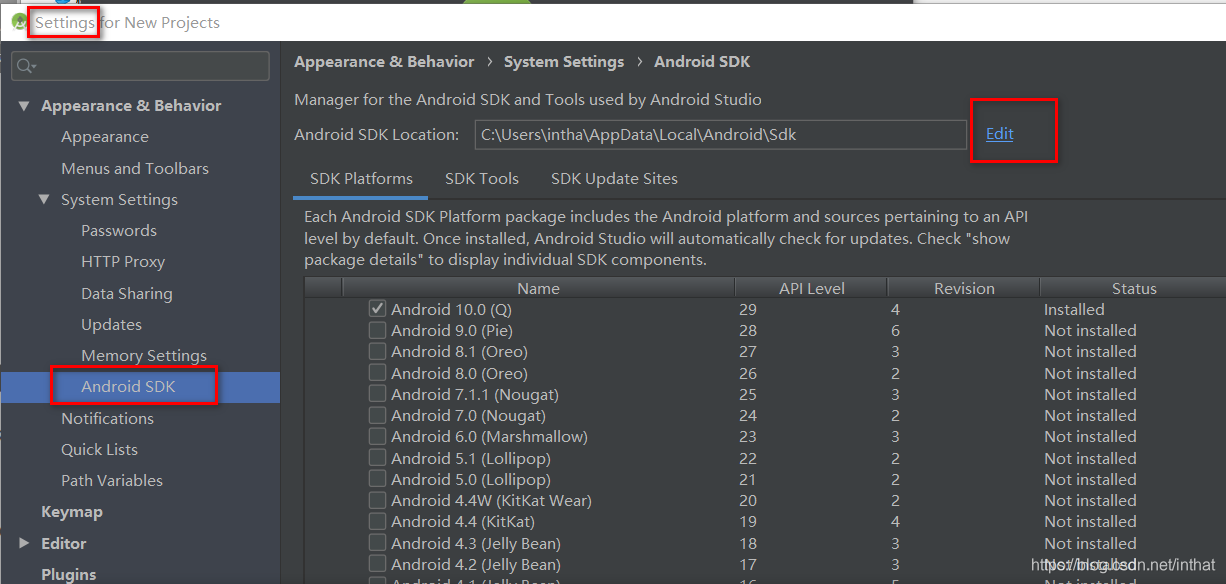Switch to the SDK Tools tab
1226x584 pixels.
482,179
